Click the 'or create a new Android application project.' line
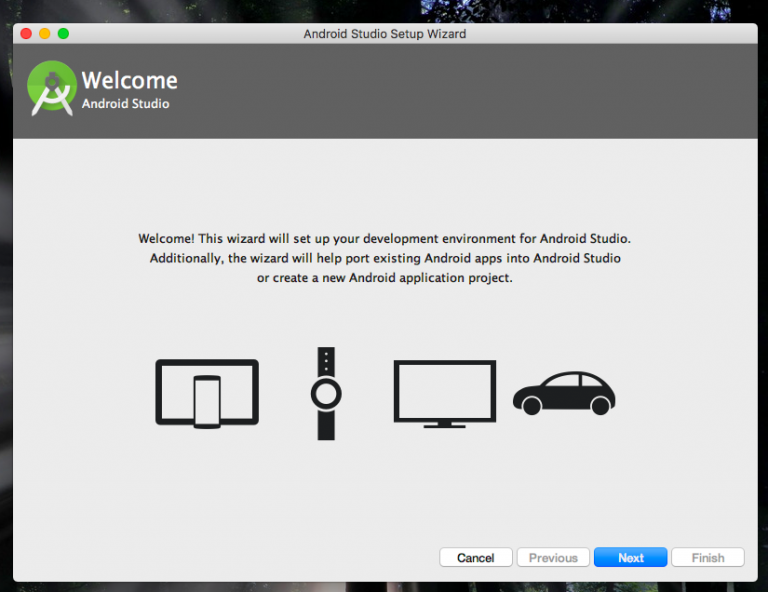 click(384, 278)
